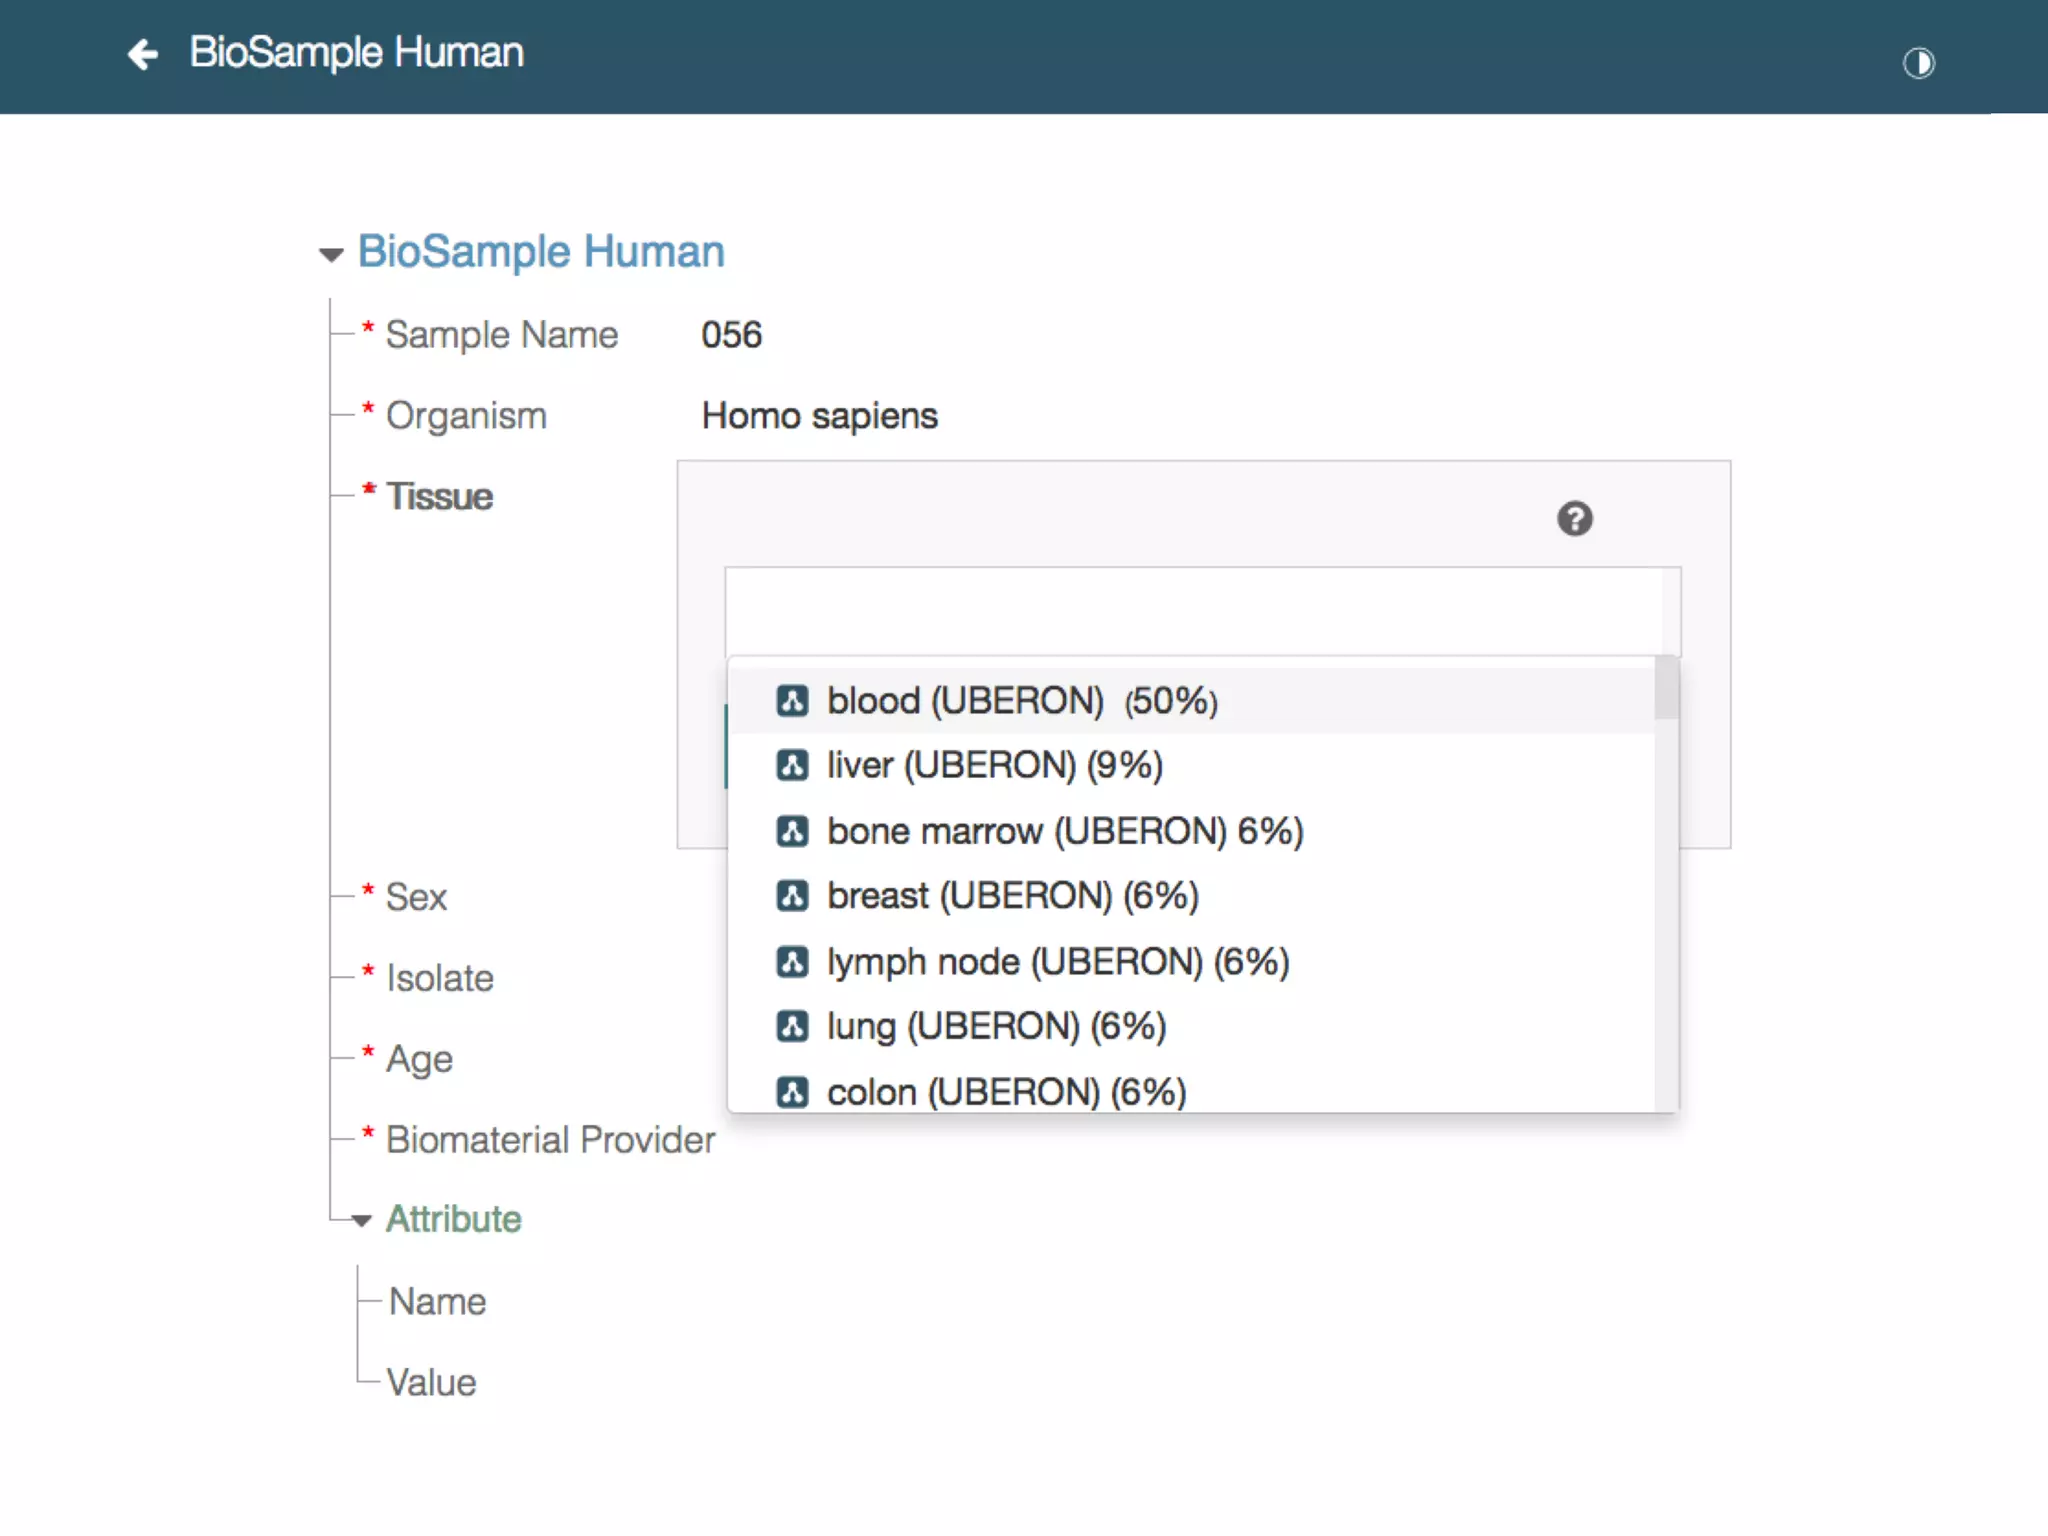Collapse the BioSample Human section

click(x=331, y=255)
